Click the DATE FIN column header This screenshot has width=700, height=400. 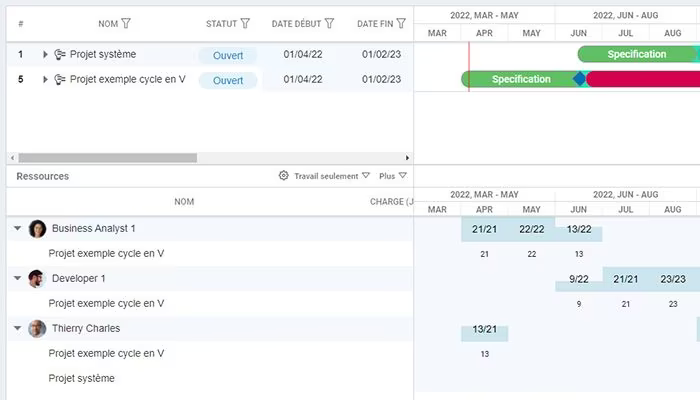tap(375, 24)
